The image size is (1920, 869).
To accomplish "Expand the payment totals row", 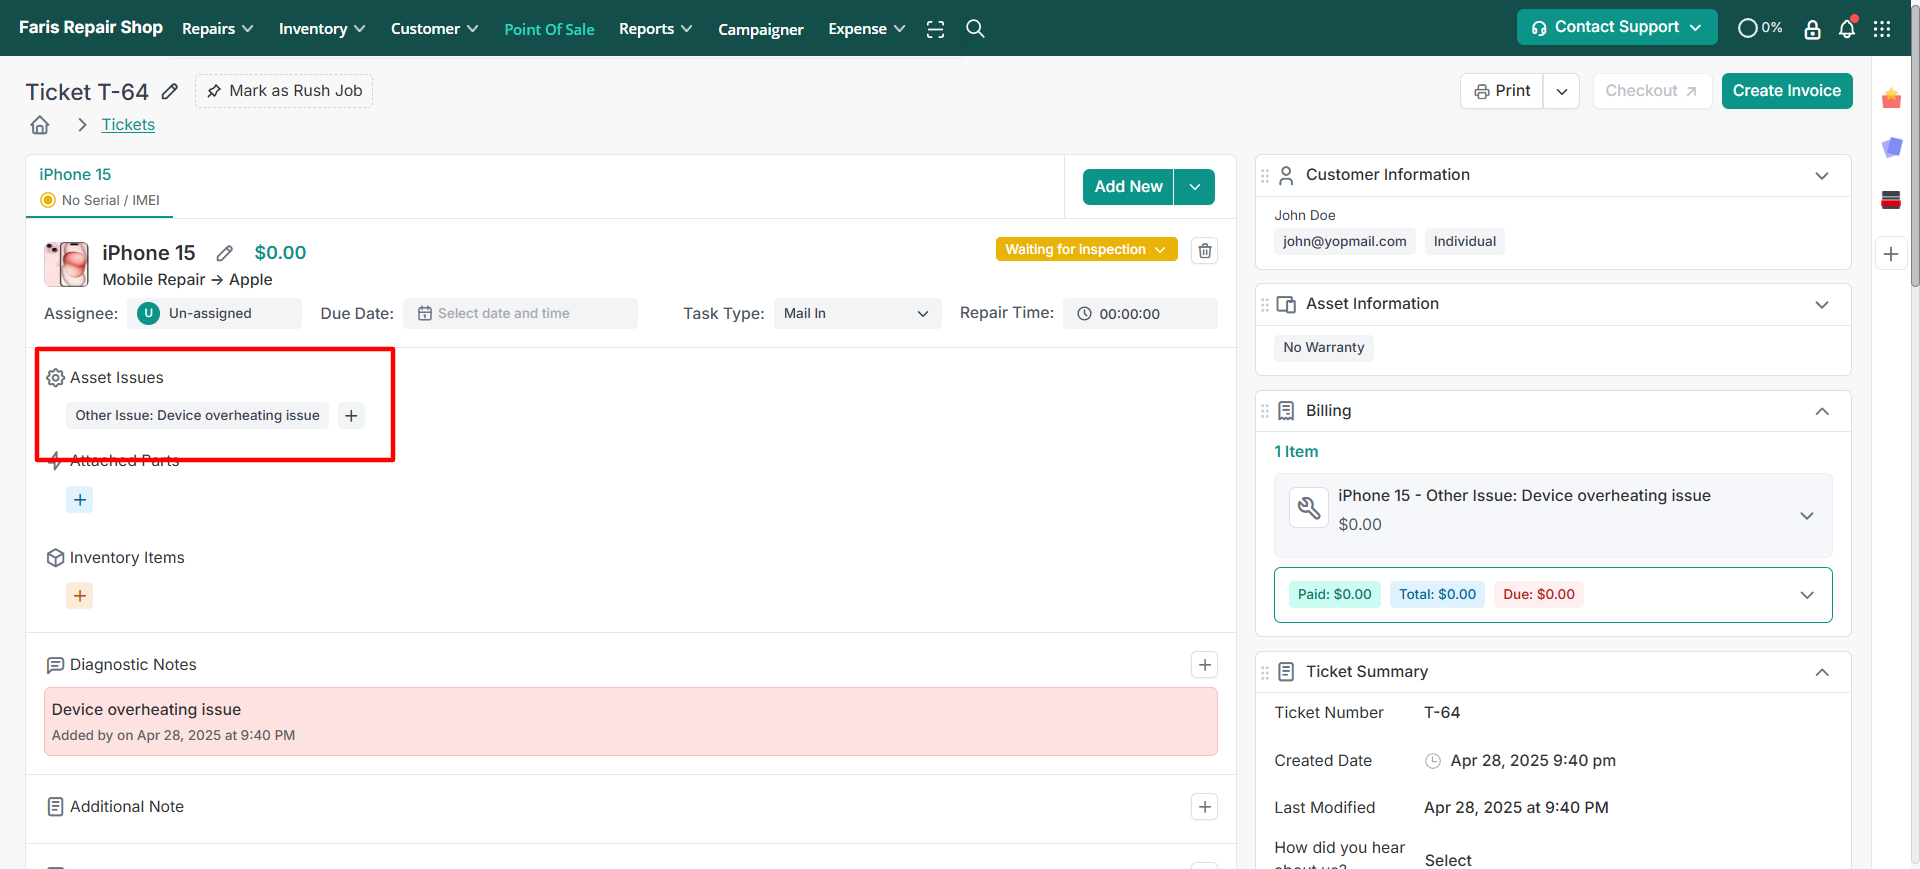I will click(x=1807, y=595).
